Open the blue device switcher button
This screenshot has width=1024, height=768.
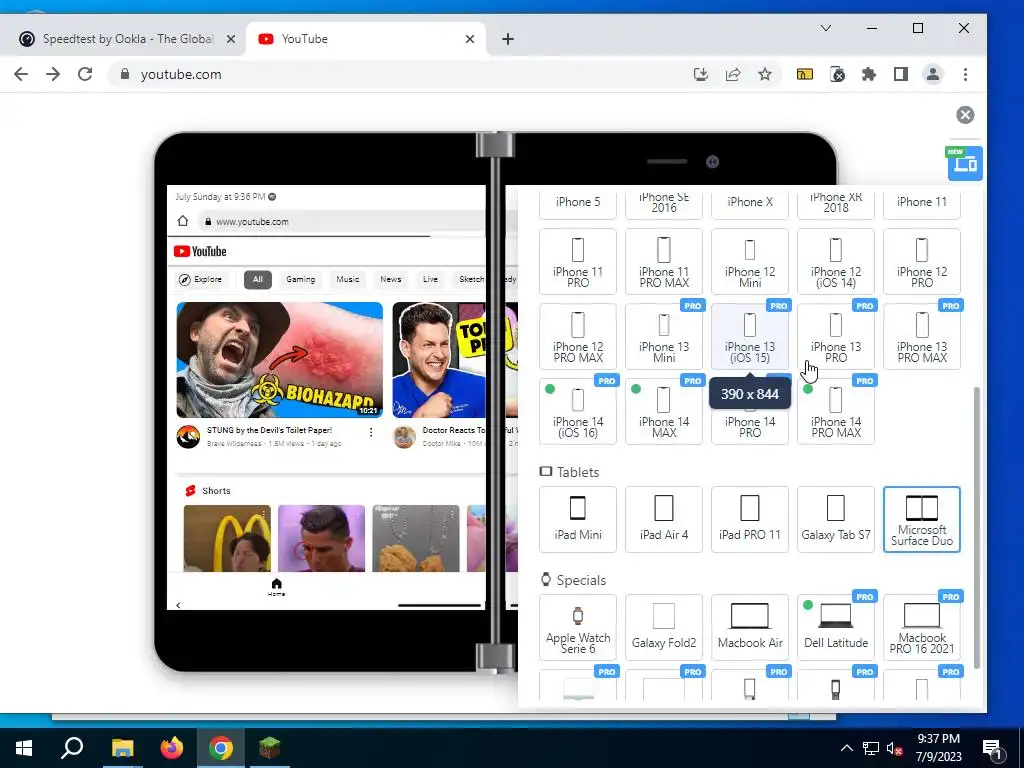(x=965, y=163)
